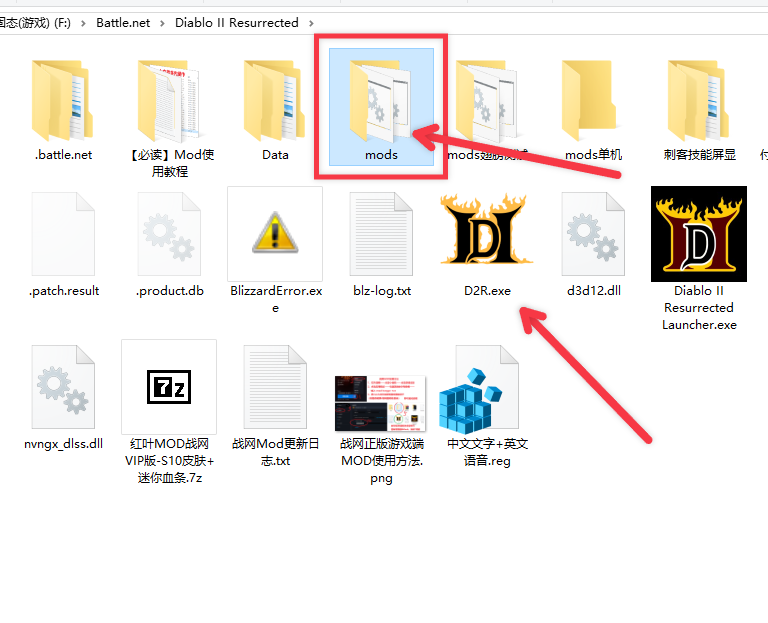768x623 pixels.
Task: Click the (F:) drive breadcrumb segment
Action: pos(35,23)
